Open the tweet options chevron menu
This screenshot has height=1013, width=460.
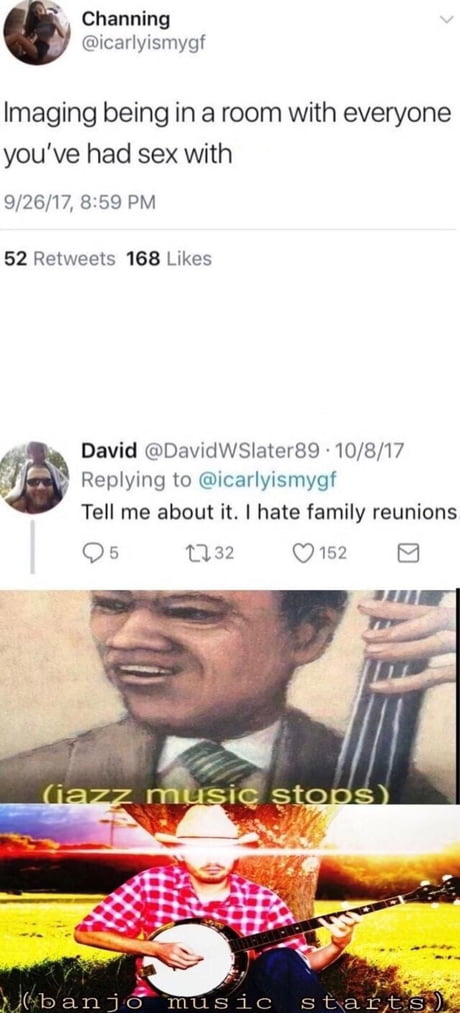click(446, 20)
